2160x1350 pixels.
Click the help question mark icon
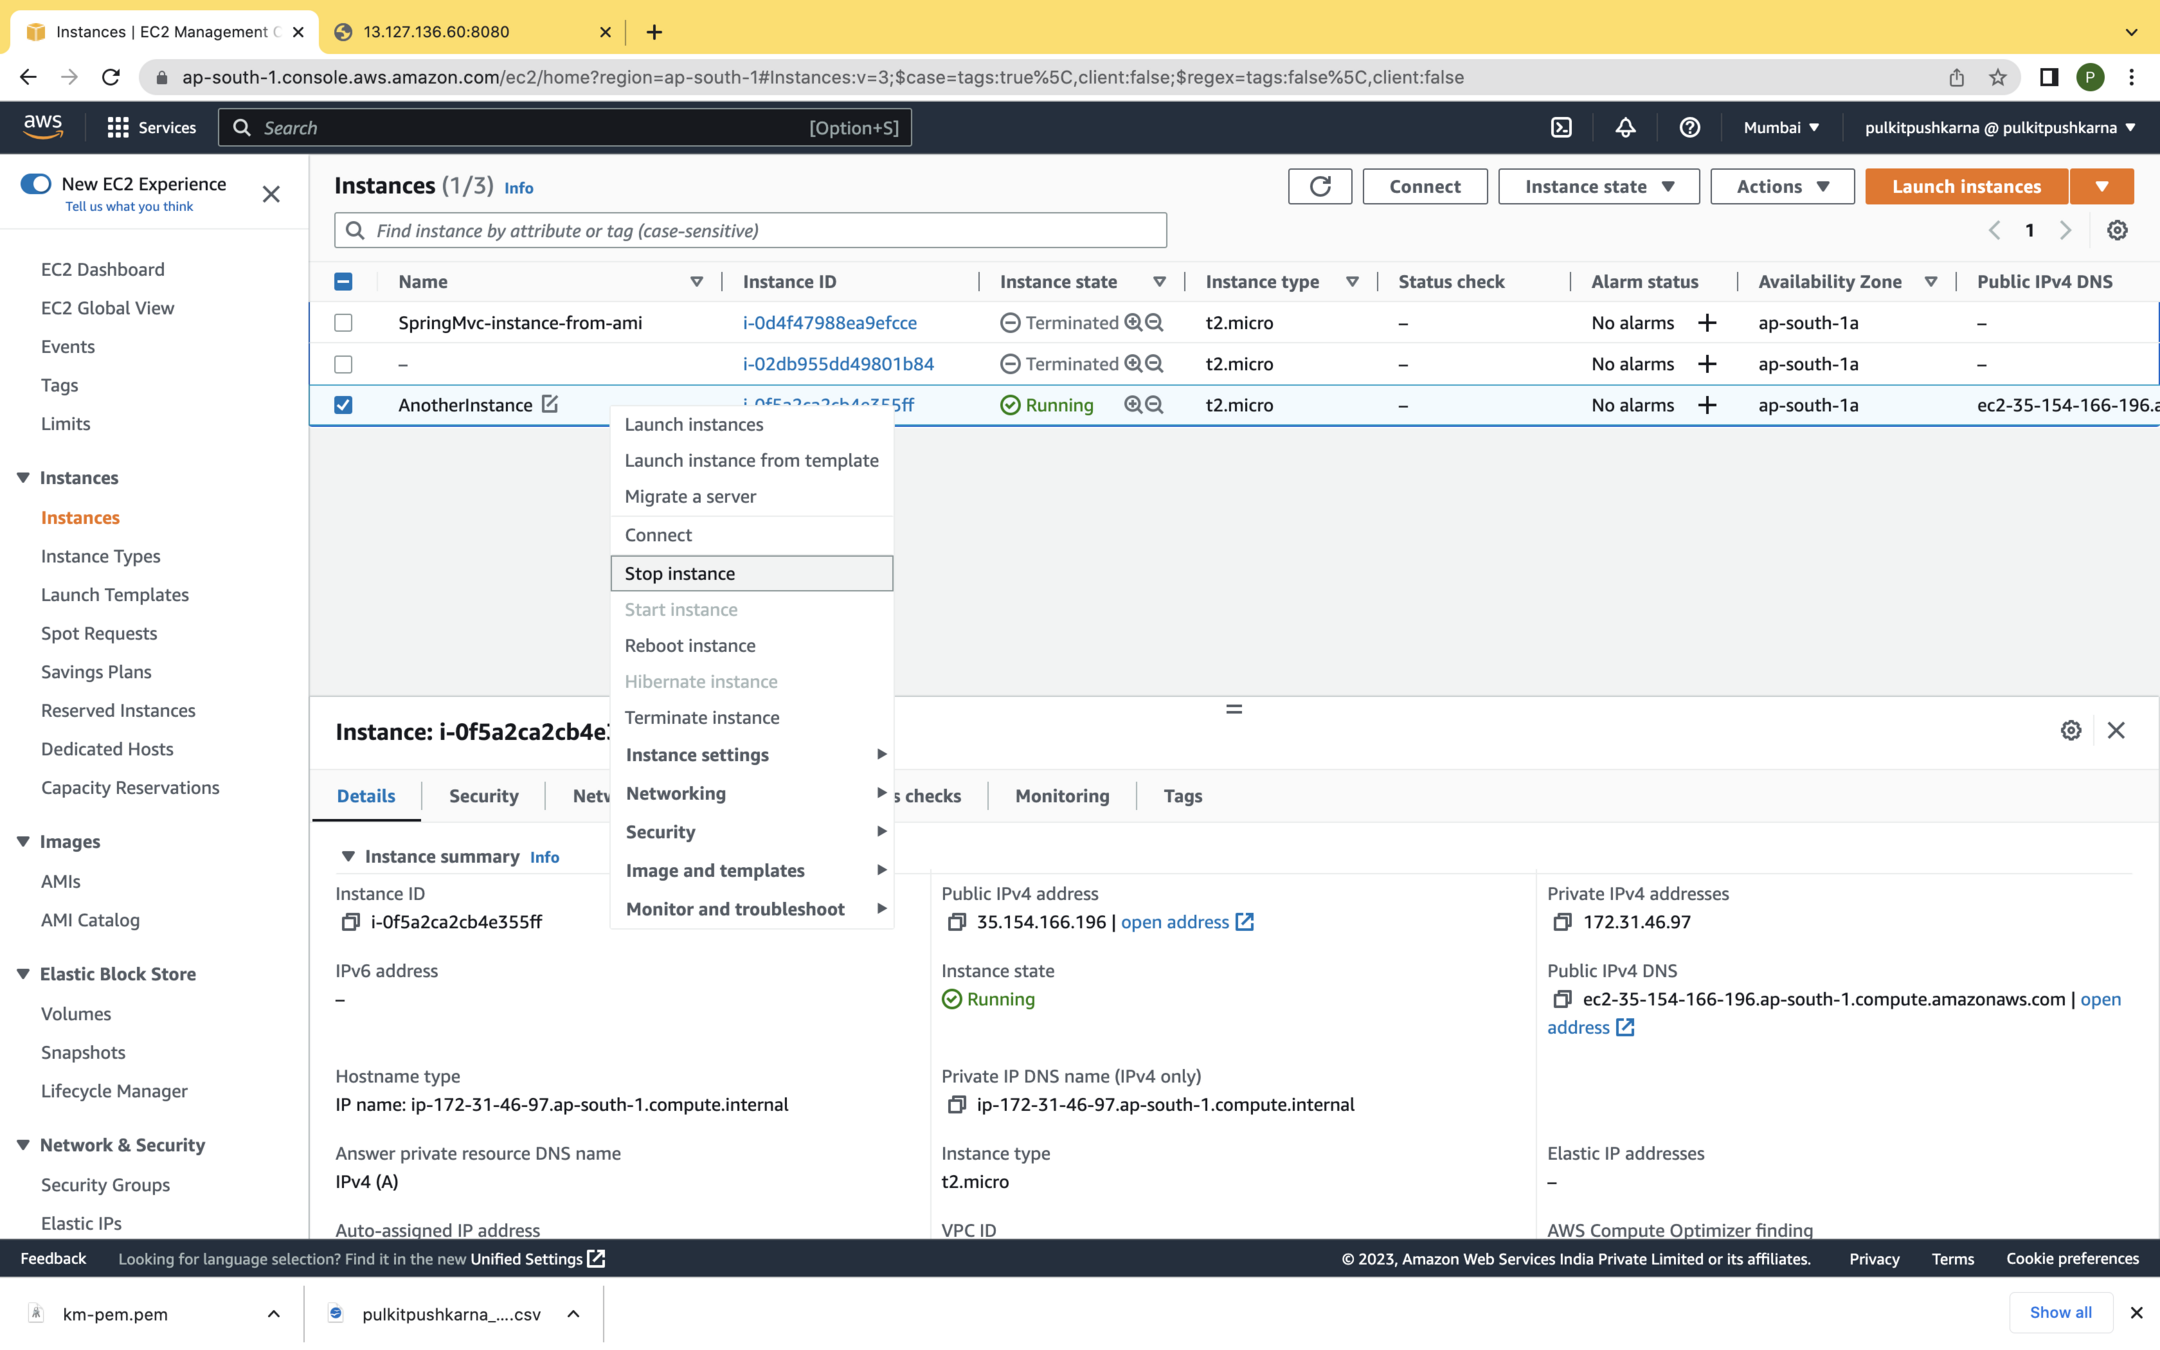(x=1689, y=127)
